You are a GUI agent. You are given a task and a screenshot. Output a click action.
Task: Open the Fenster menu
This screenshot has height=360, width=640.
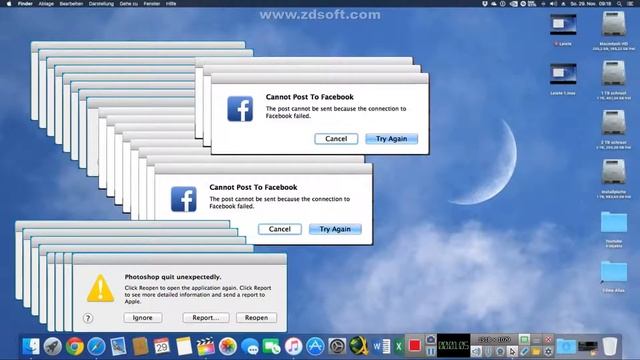pos(152,4)
